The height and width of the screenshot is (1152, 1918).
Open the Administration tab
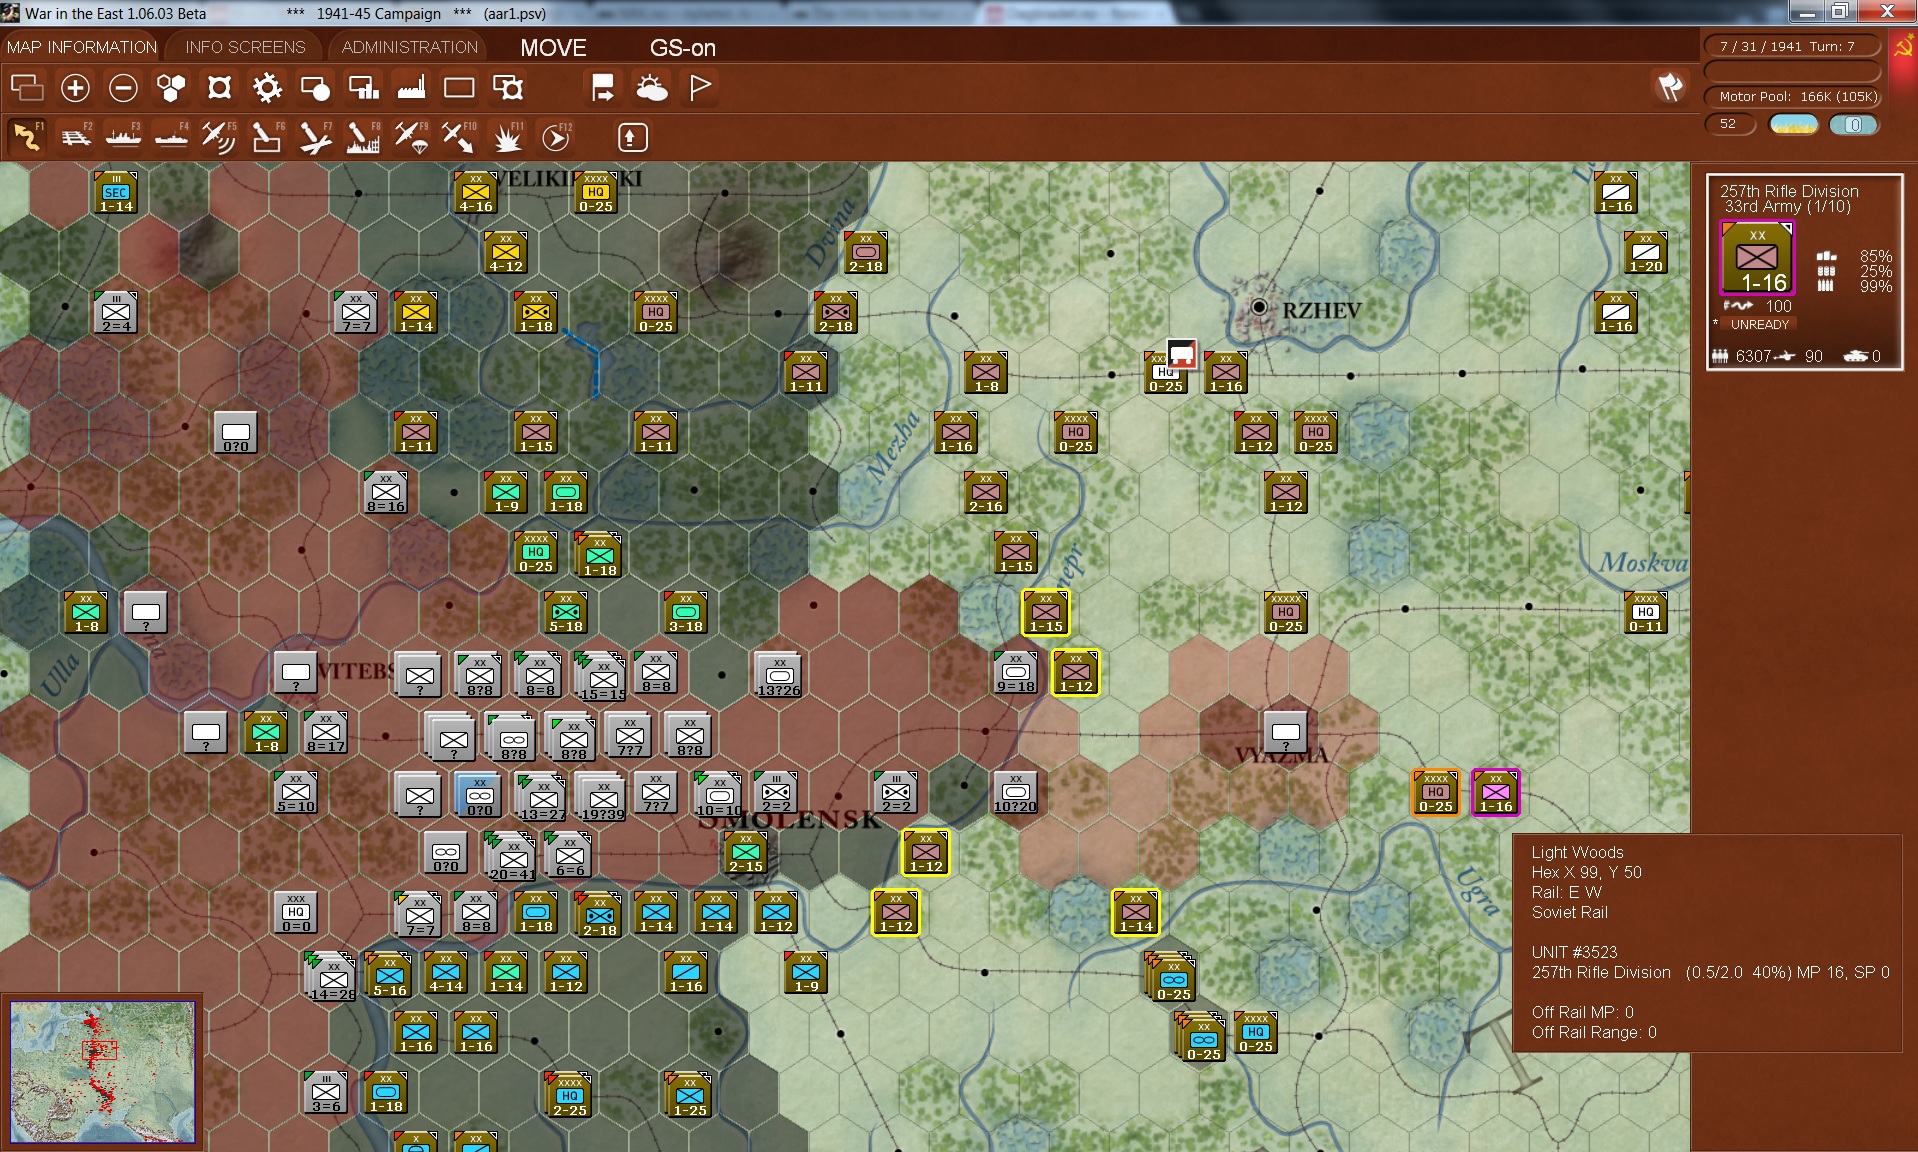coord(410,47)
